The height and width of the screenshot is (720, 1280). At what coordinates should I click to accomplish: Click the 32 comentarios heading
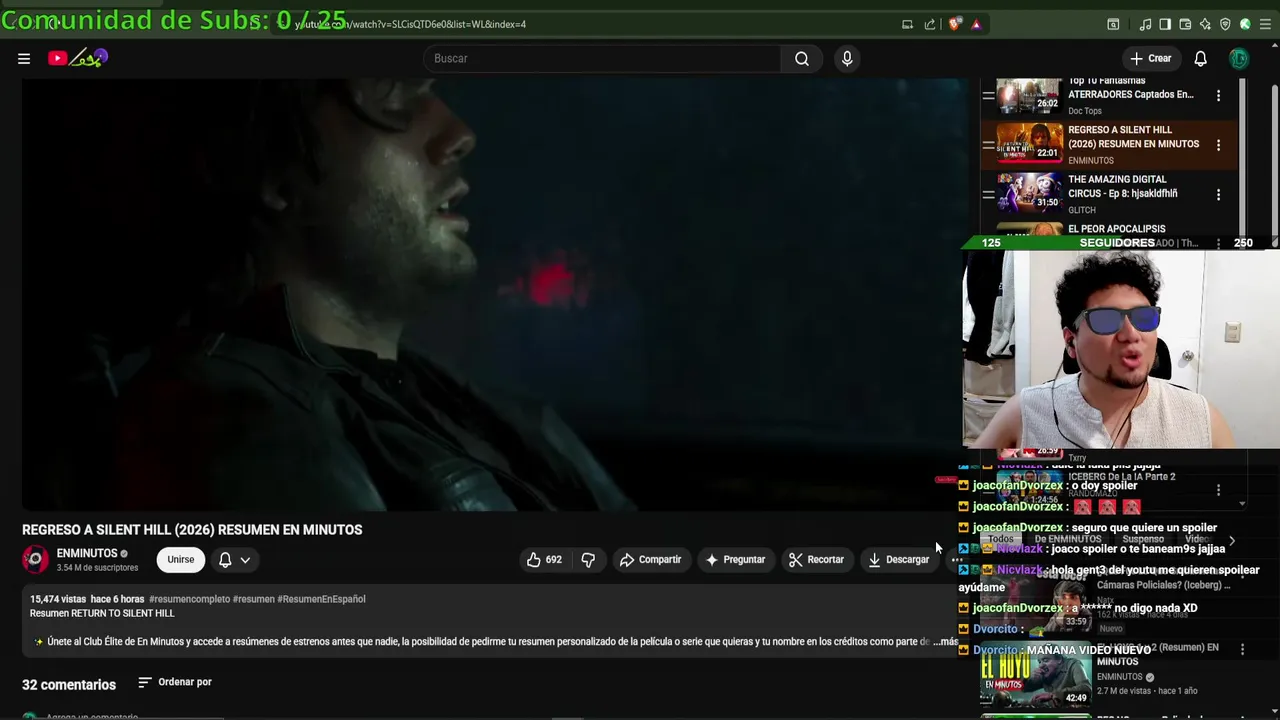tap(69, 685)
